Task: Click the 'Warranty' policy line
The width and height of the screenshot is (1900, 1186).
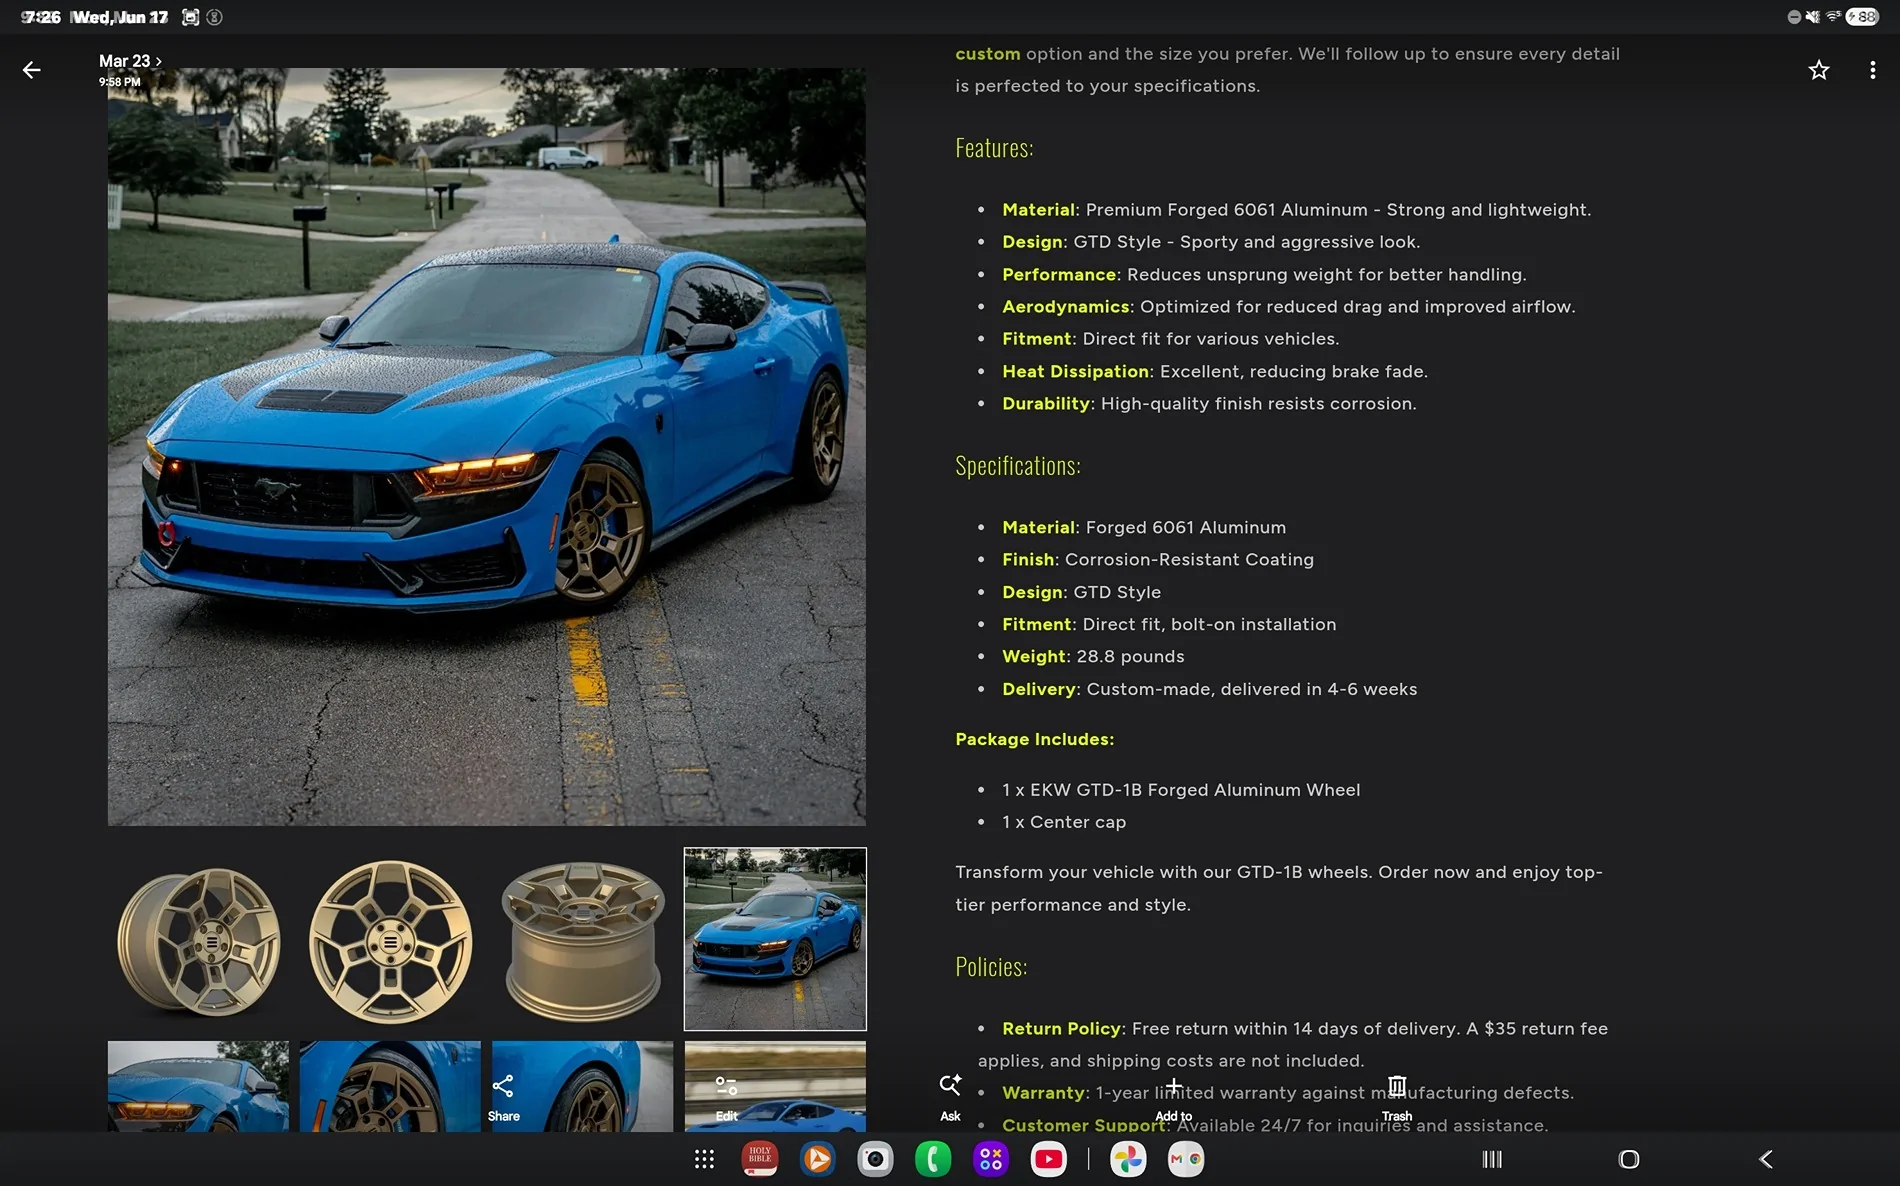Action: (1288, 1093)
